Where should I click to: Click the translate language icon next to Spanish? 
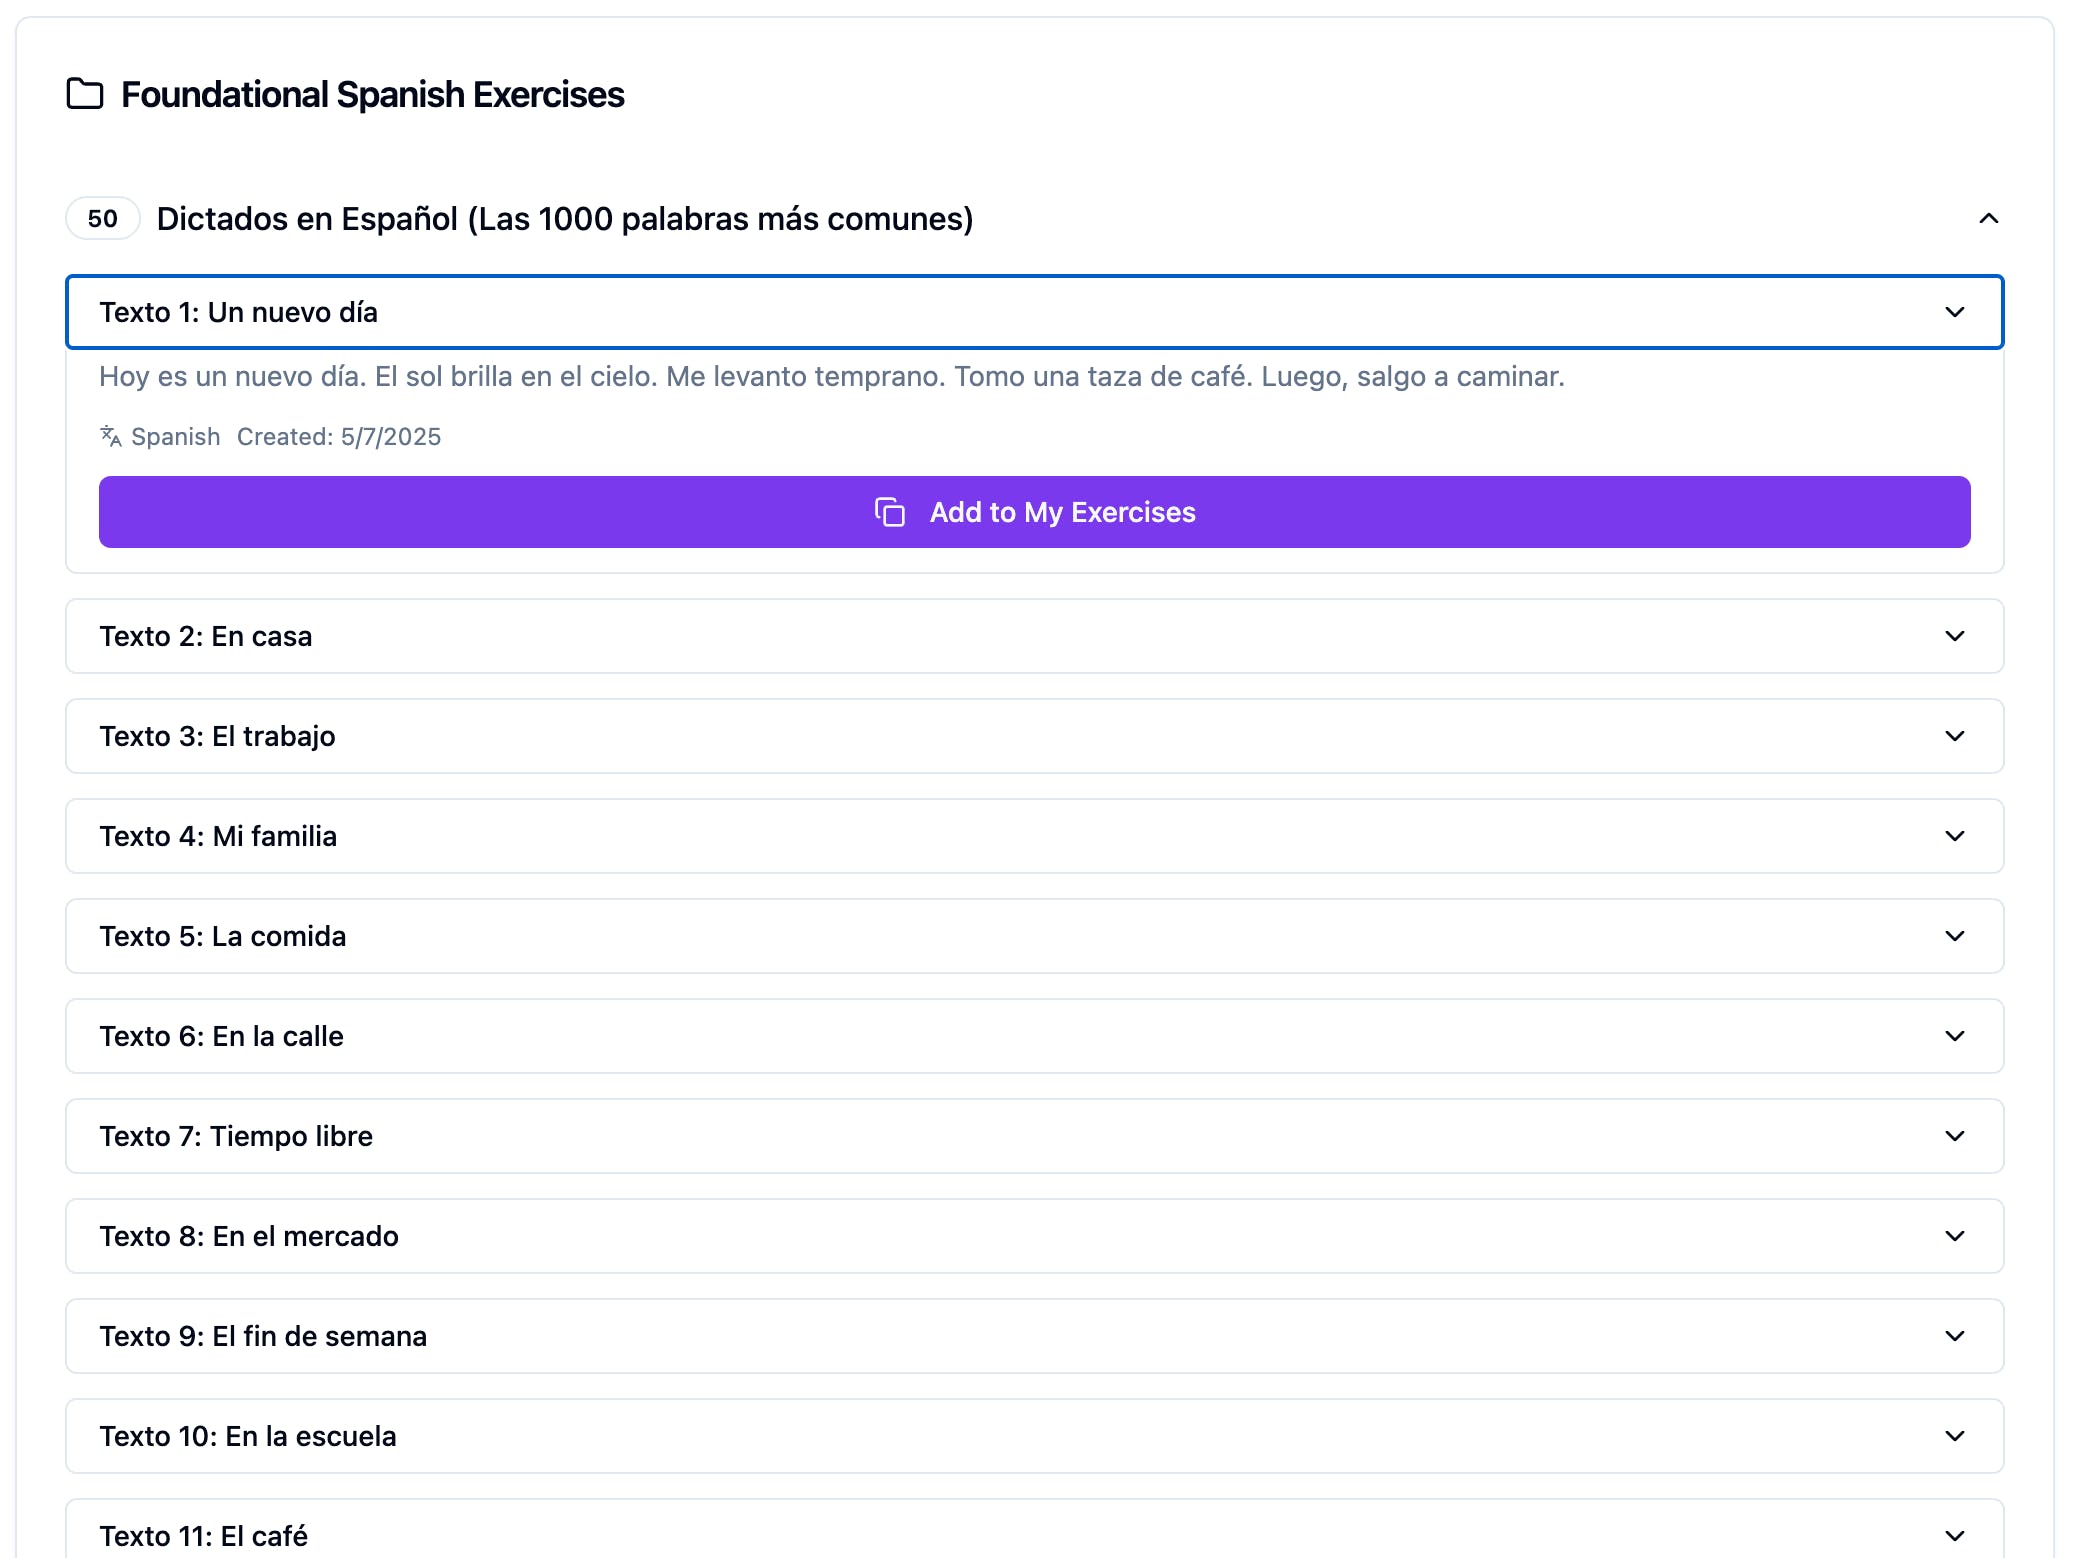(110, 437)
